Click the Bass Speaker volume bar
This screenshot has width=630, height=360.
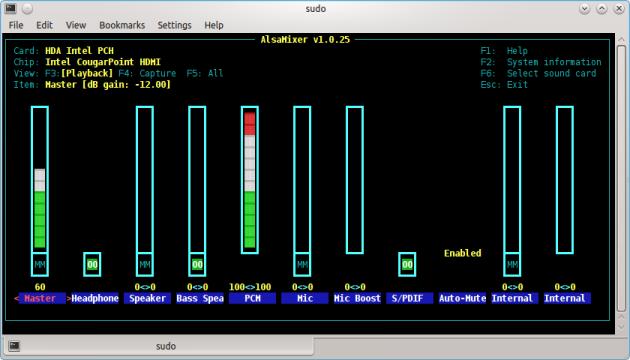[x=197, y=180]
